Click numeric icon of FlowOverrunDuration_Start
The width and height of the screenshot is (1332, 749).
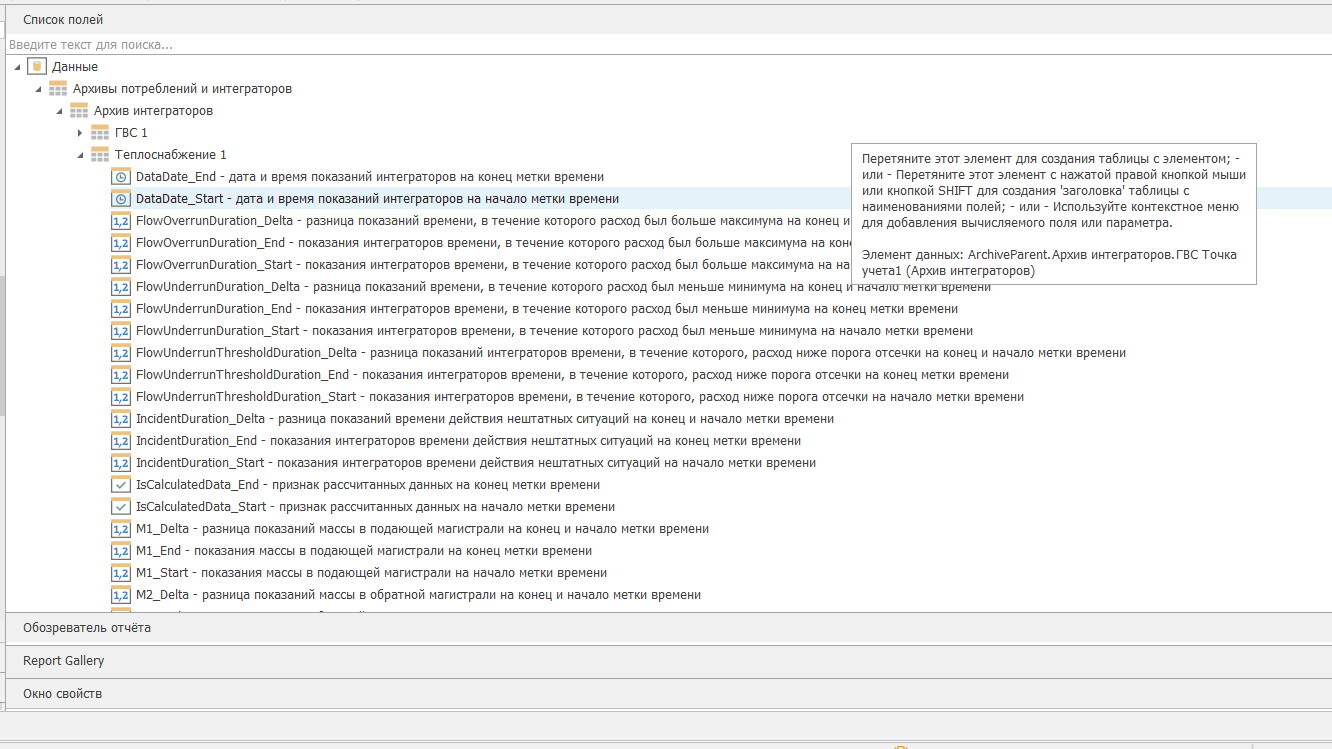[x=121, y=264]
